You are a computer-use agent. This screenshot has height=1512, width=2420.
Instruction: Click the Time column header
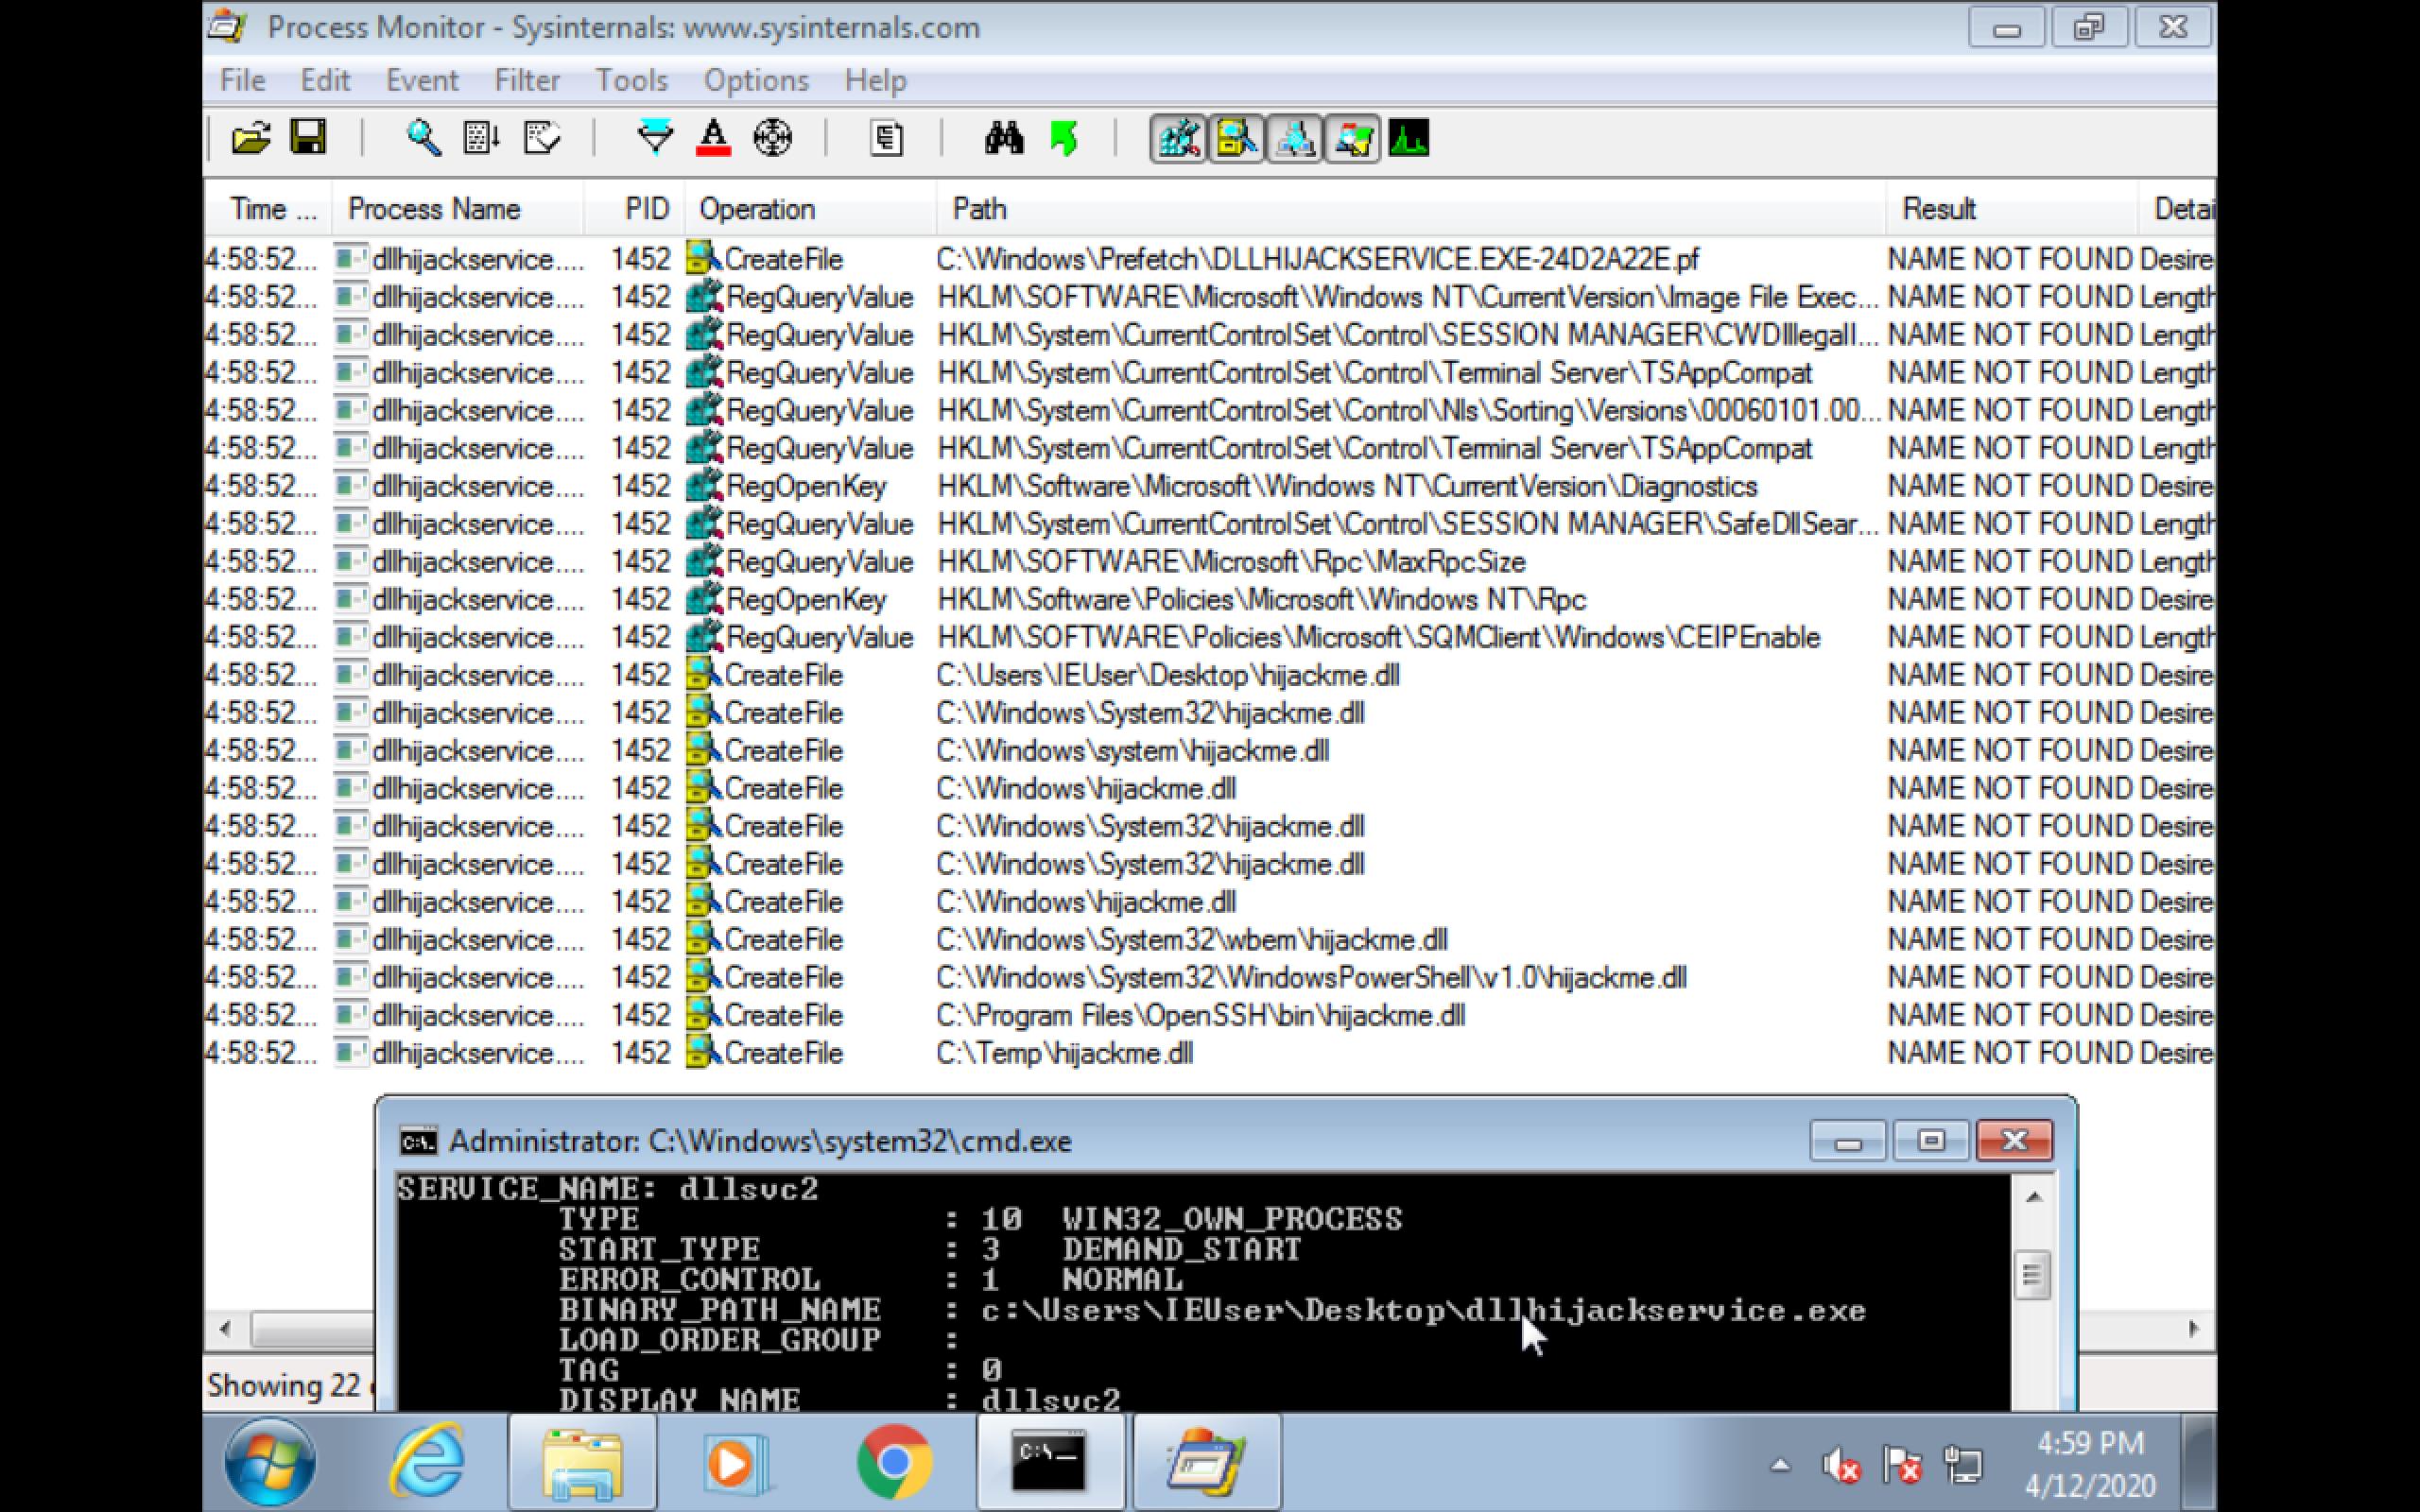(268, 209)
